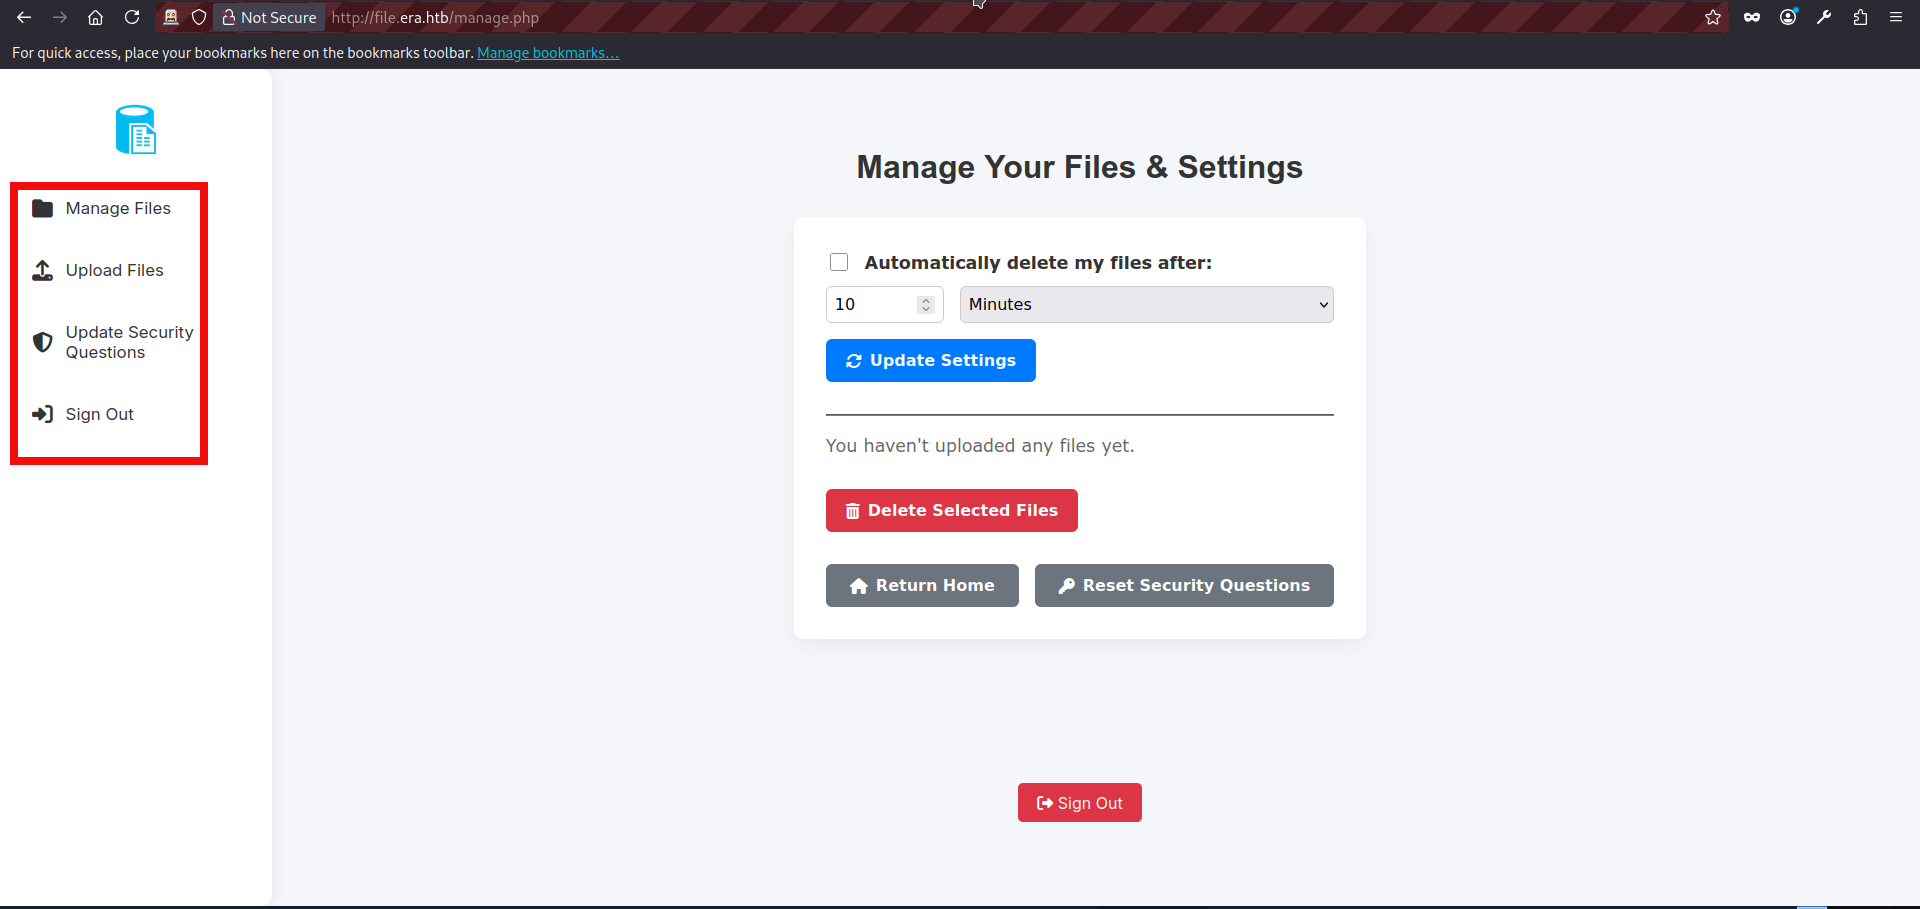Open Manage Files from the sidebar
This screenshot has height=909, width=1920.
point(117,208)
